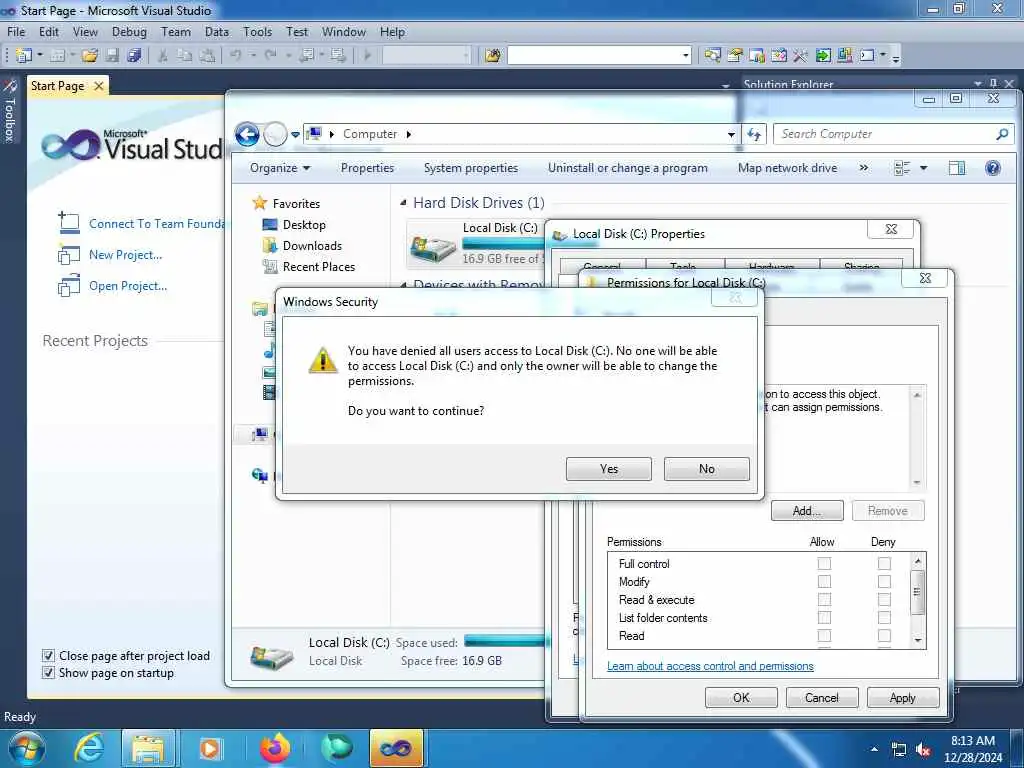Click No in Windows Security dialog
This screenshot has width=1024, height=768.
click(707, 469)
